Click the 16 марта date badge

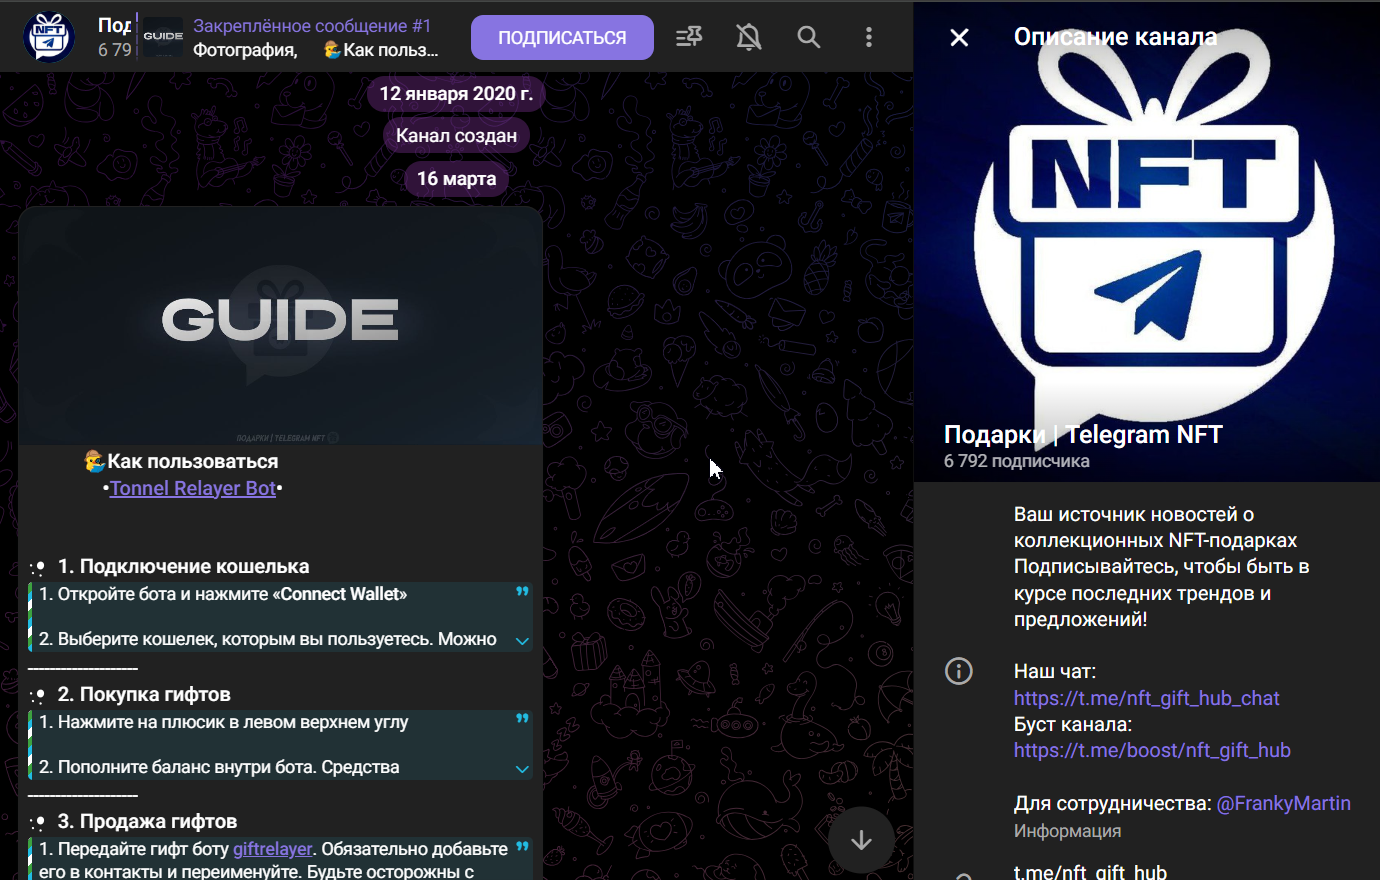pos(456,179)
